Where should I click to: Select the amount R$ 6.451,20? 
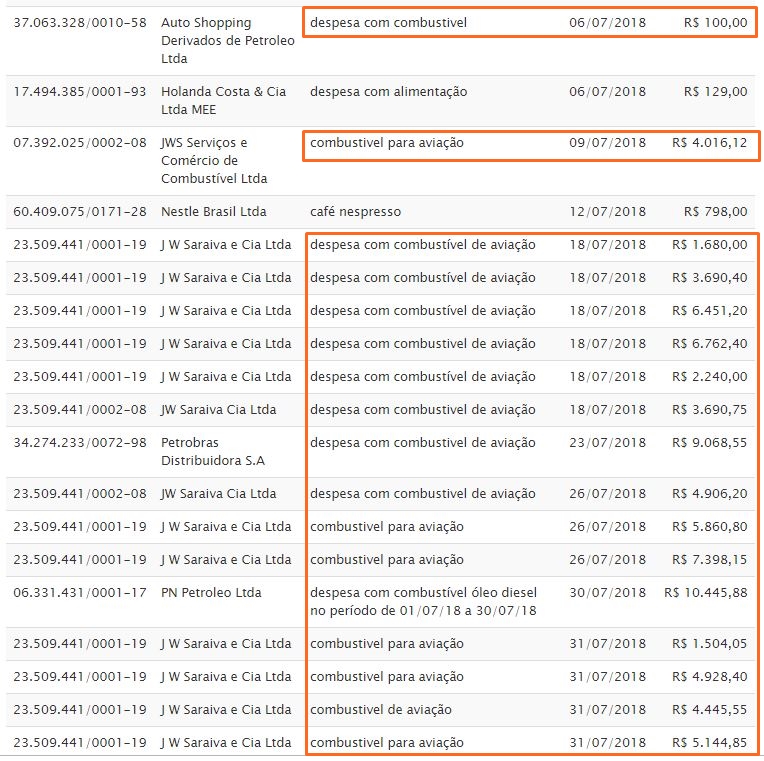[x=709, y=311]
